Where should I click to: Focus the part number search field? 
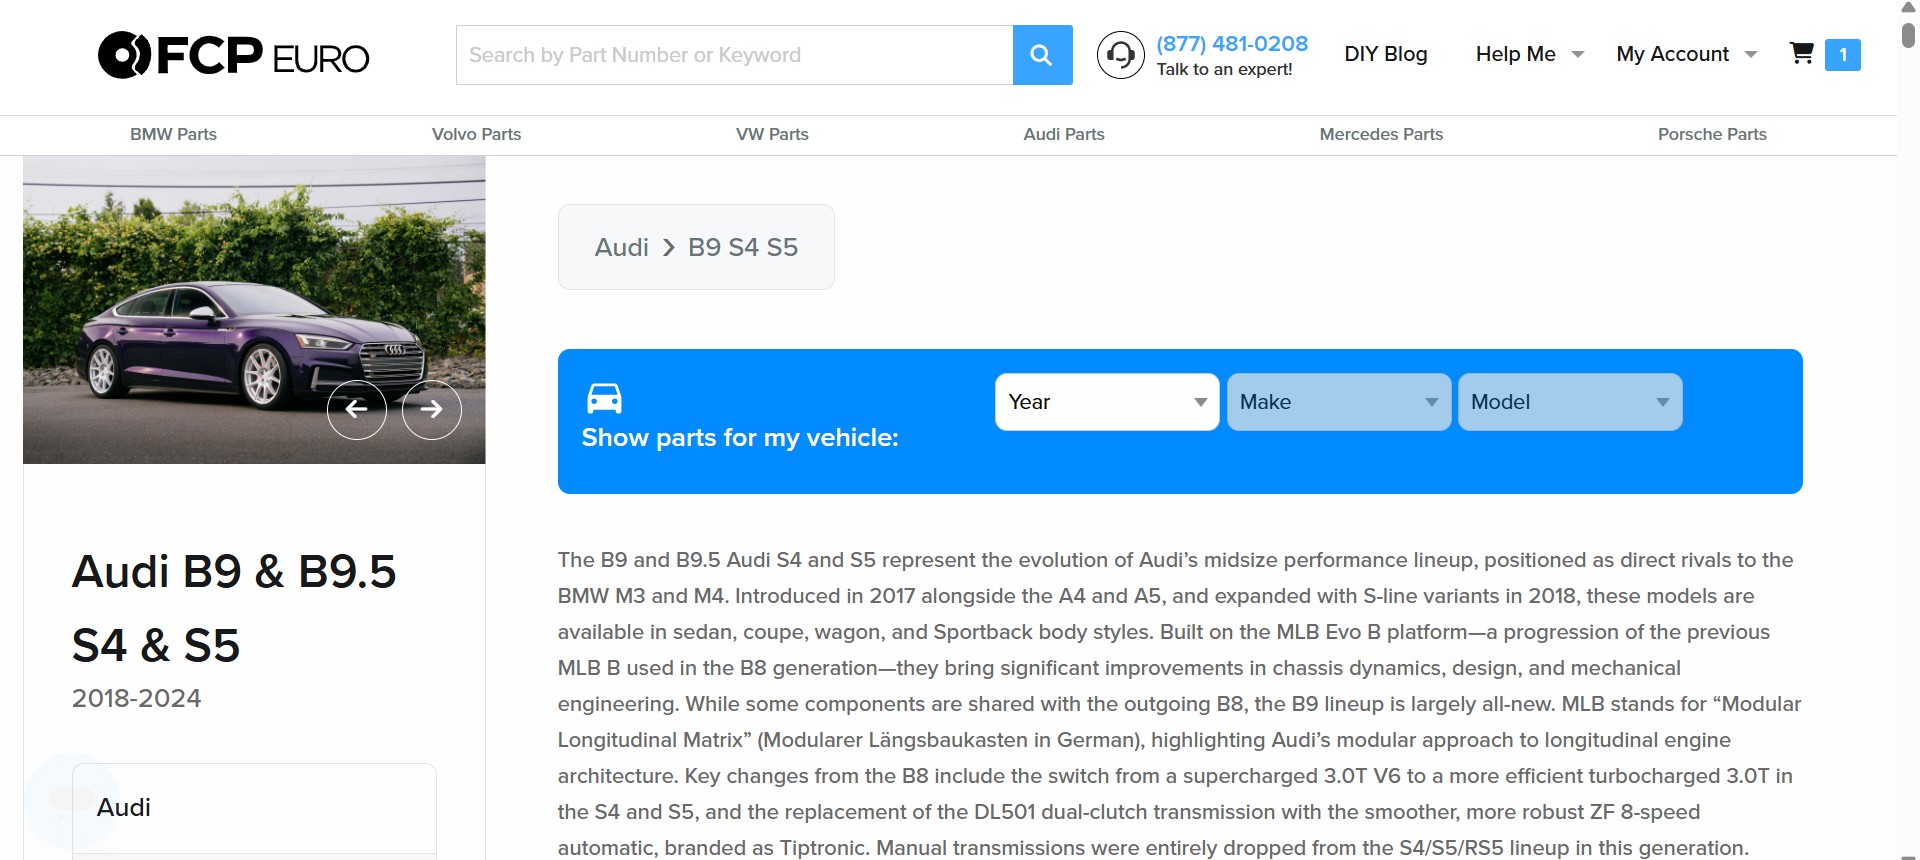(734, 55)
